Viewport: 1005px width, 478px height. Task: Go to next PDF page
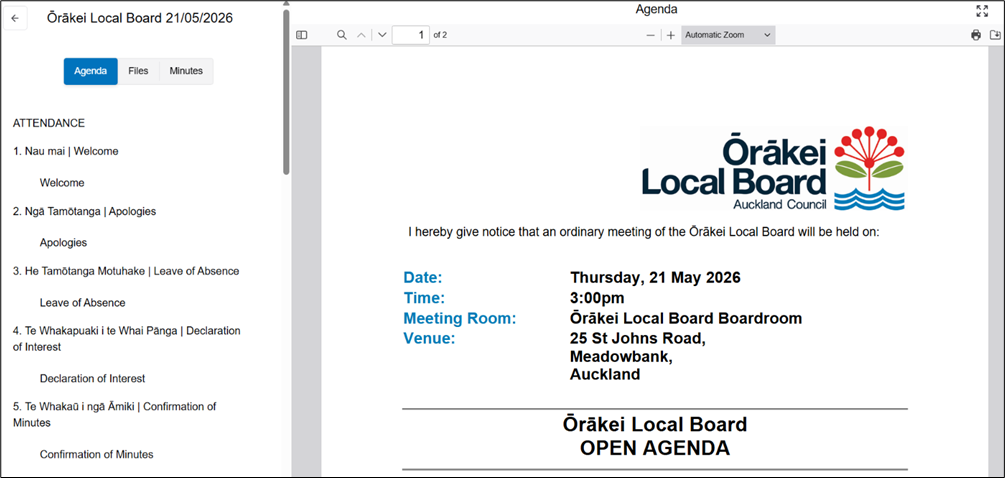382,35
